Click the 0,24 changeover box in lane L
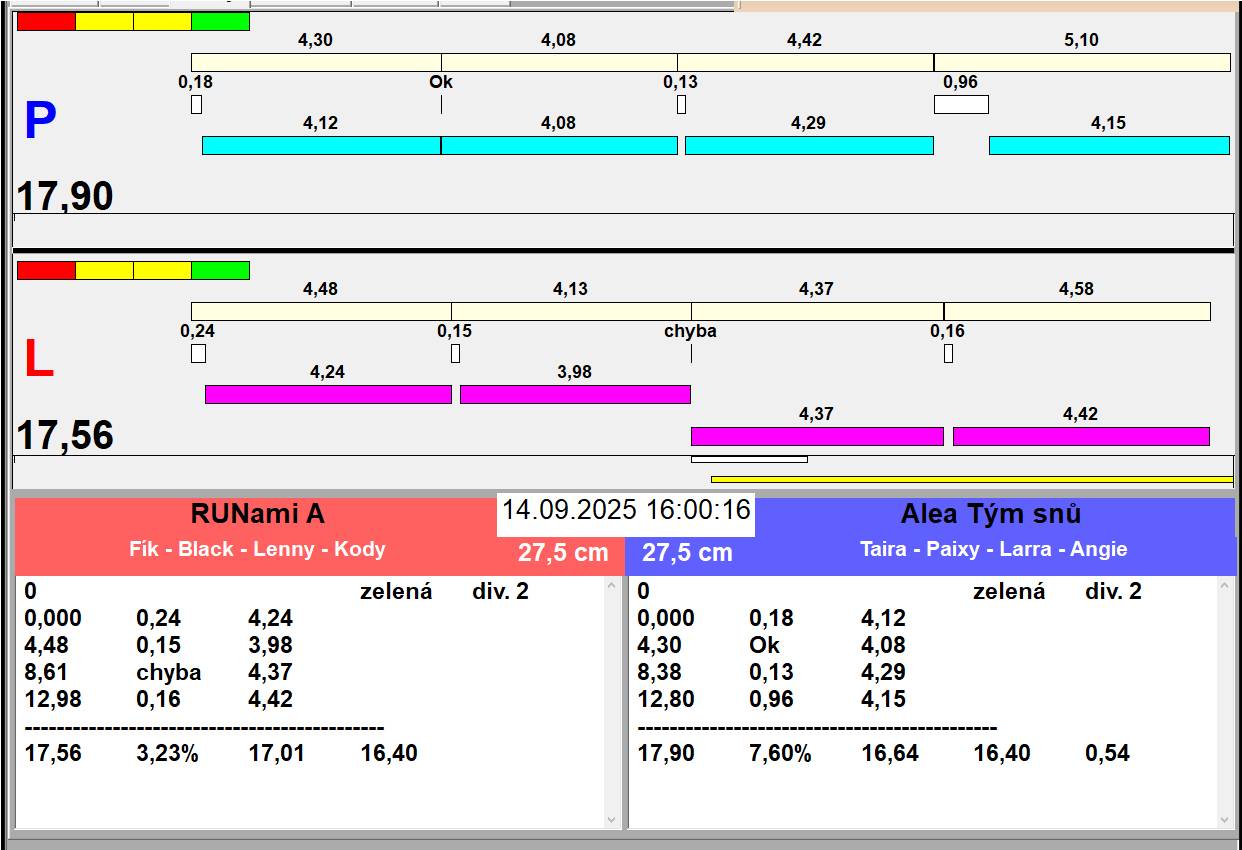This screenshot has width=1242, height=850. [x=198, y=353]
